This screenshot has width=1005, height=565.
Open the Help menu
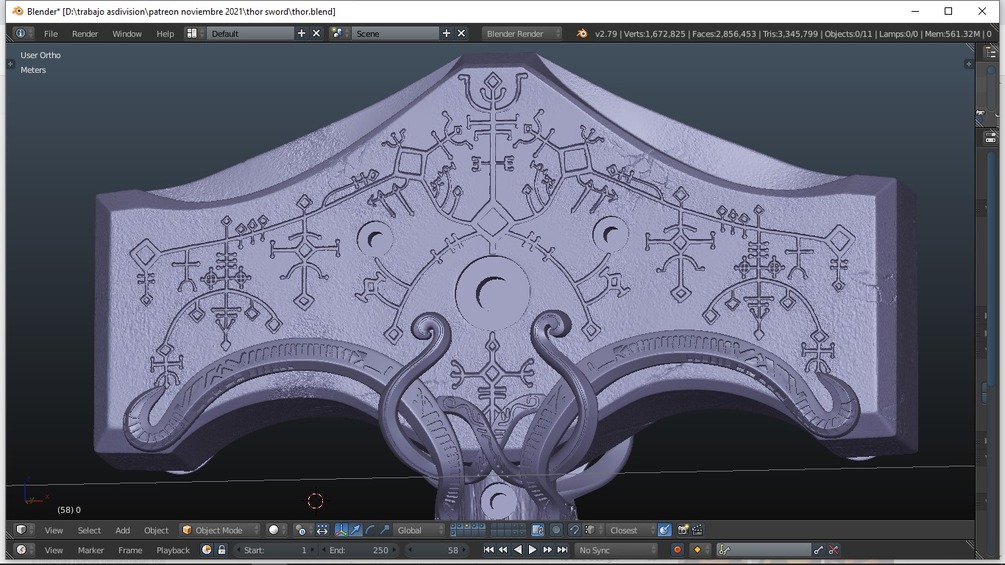click(165, 33)
